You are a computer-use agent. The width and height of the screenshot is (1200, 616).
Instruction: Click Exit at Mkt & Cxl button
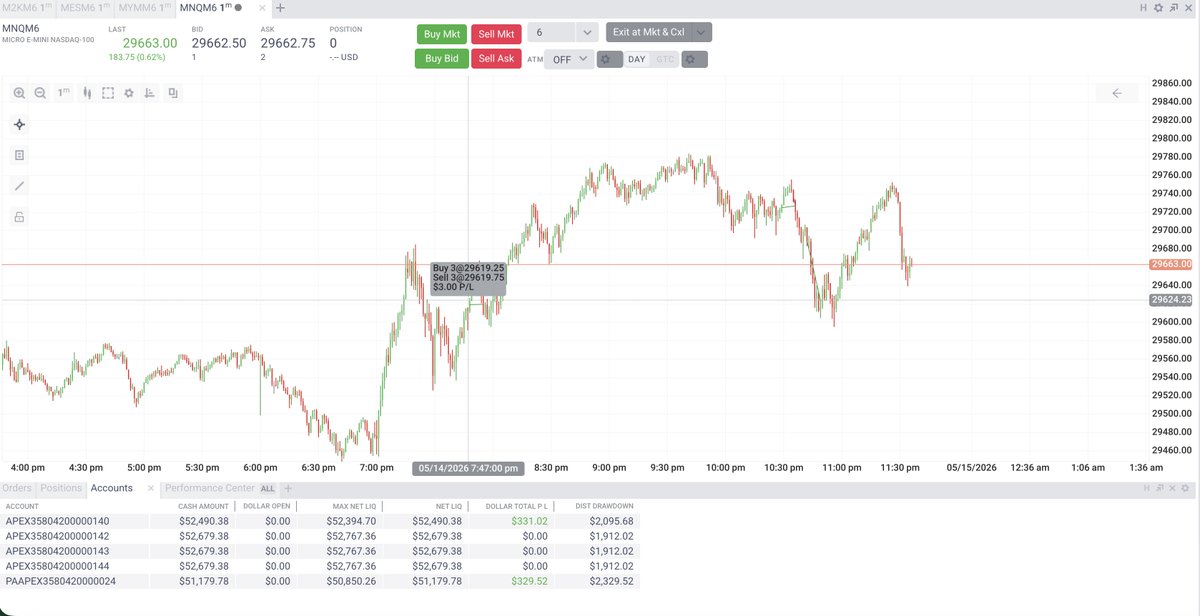pyautogui.click(x=649, y=32)
